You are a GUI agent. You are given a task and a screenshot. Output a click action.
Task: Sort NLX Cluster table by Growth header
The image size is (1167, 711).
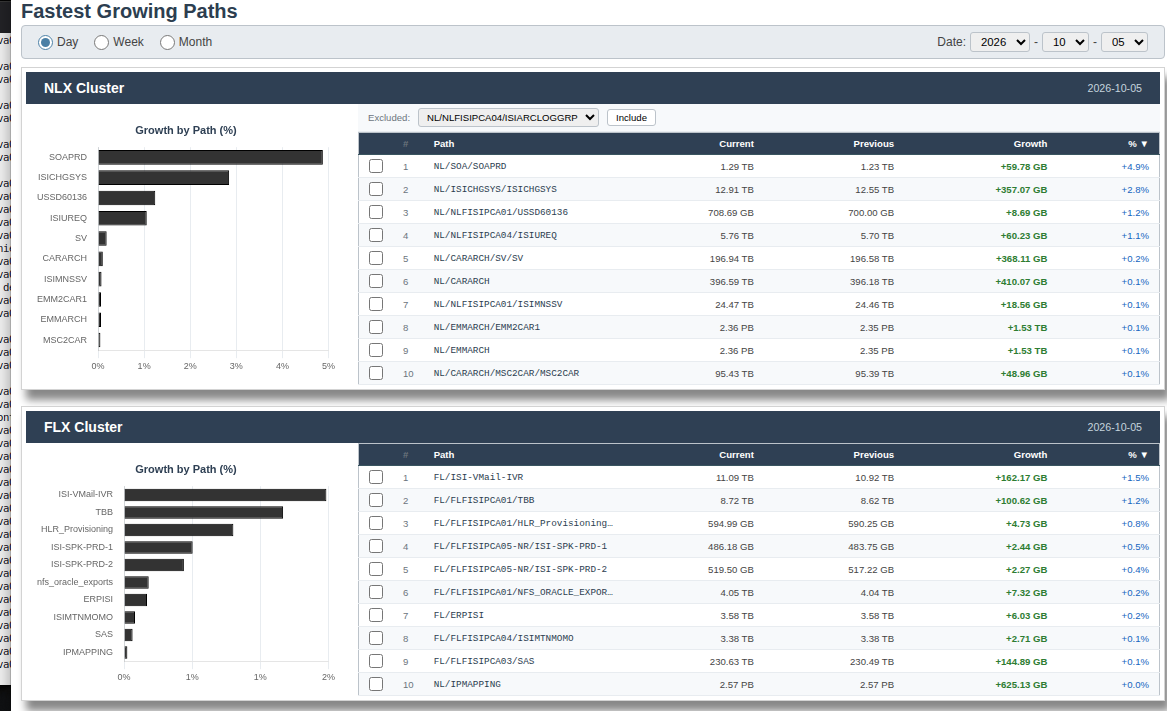pos(1030,144)
